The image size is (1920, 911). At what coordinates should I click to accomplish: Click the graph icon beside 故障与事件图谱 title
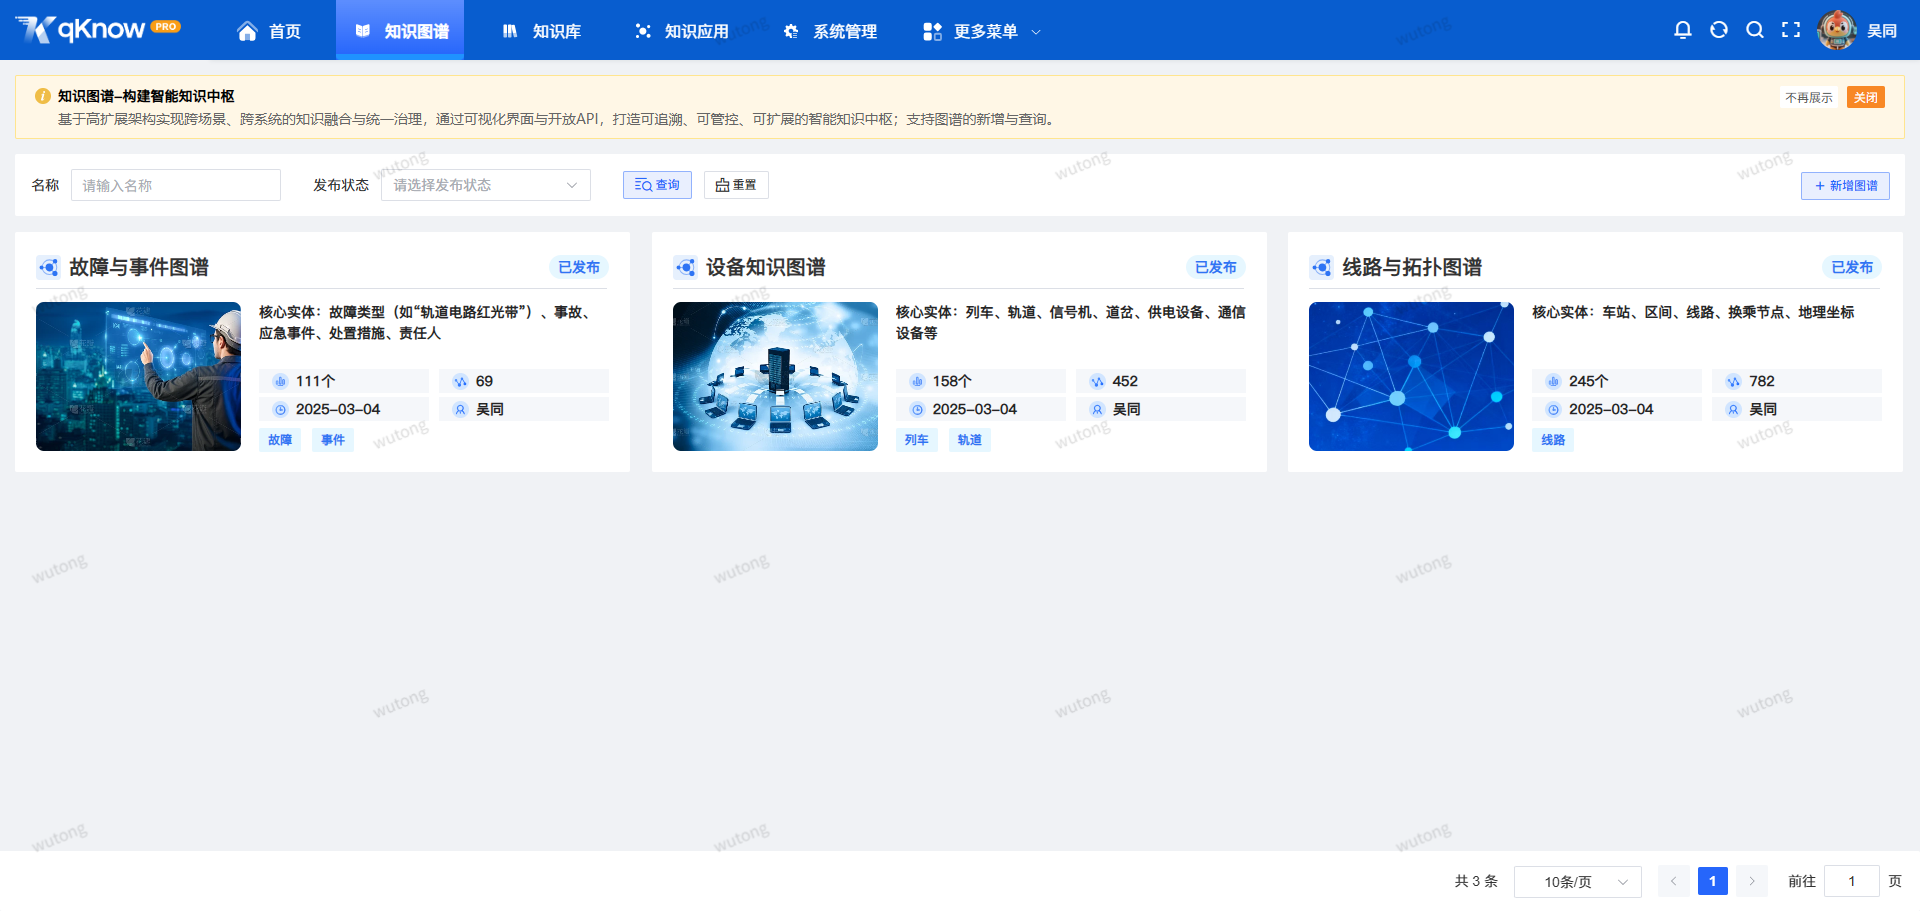tap(50, 267)
